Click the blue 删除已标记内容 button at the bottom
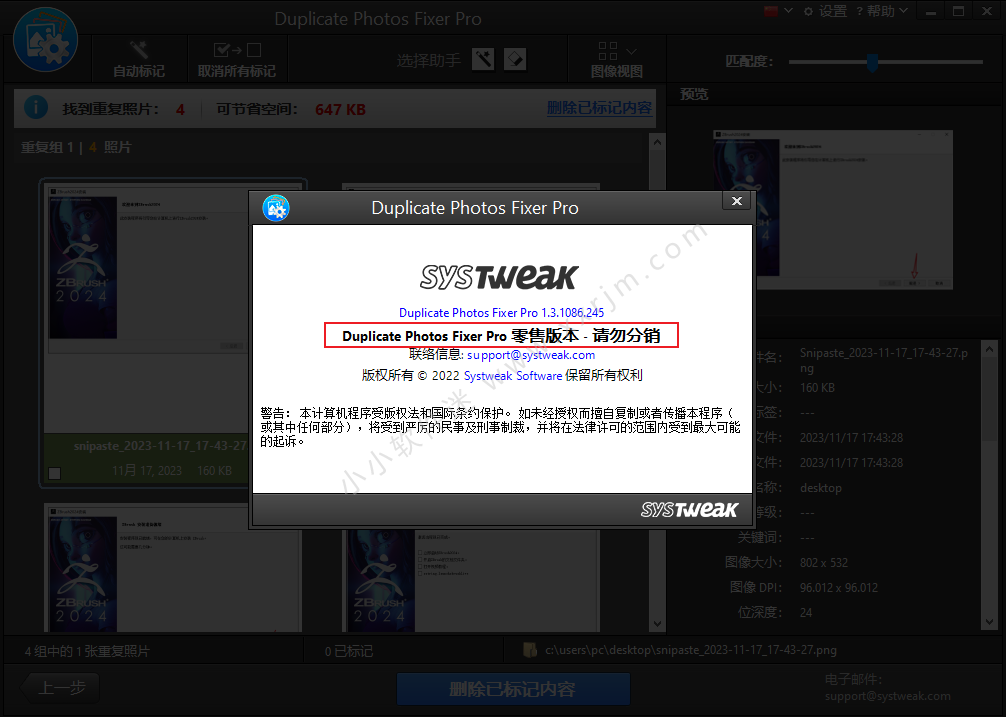Image resolution: width=1006 pixels, height=717 pixels. pos(513,689)
